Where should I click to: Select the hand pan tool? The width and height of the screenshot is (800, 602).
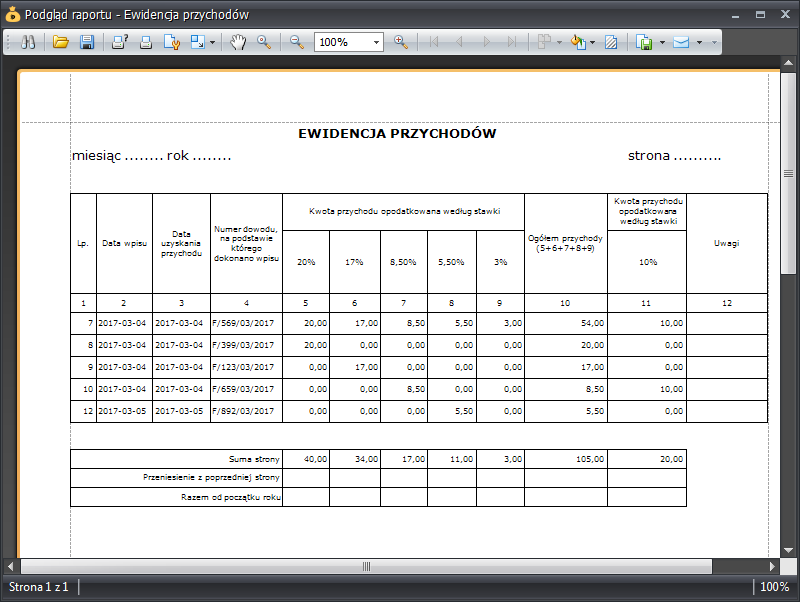tap(238, 42)
